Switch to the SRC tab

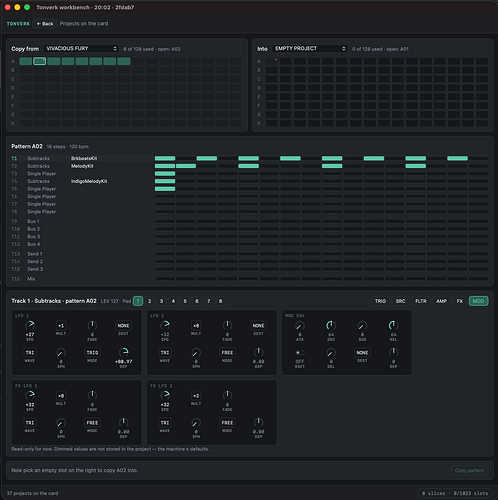pos(400,301)
